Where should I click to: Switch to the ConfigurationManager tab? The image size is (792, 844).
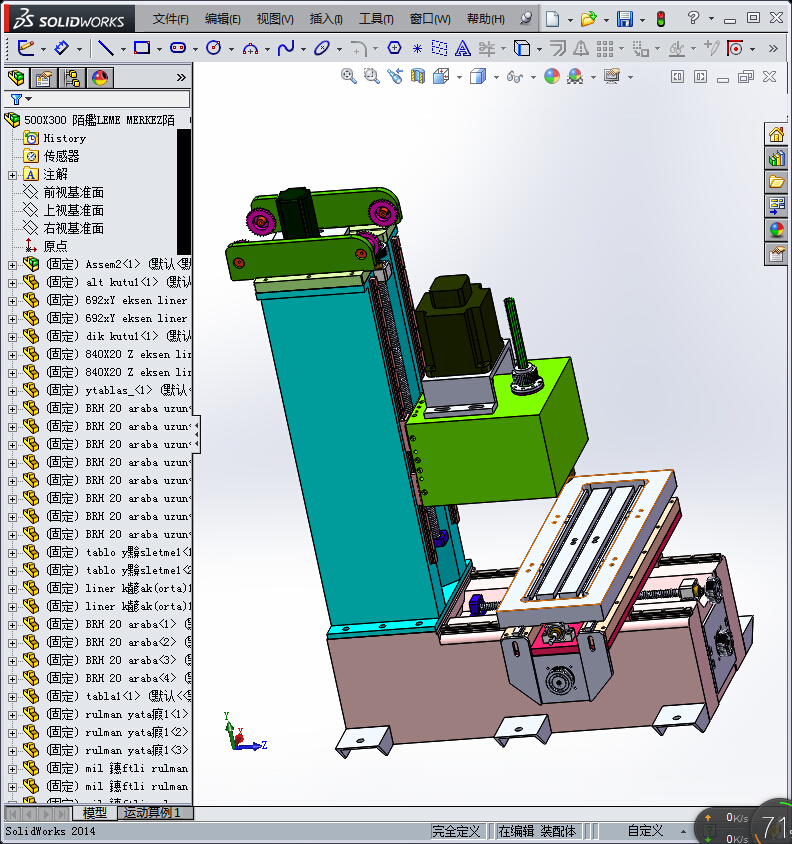click(72, 78)
